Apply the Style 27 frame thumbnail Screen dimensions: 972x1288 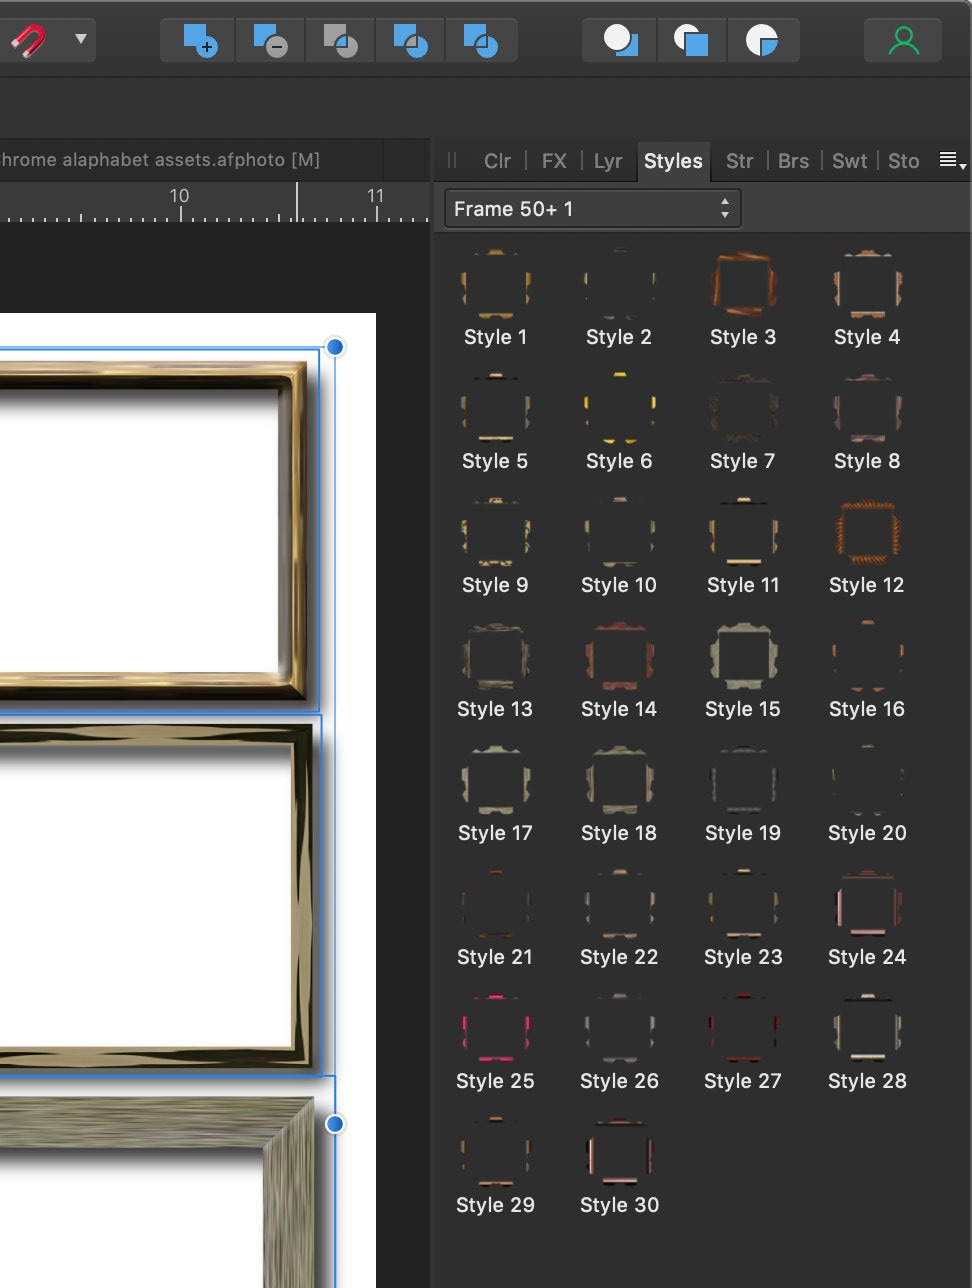[x=743, y=1028]
